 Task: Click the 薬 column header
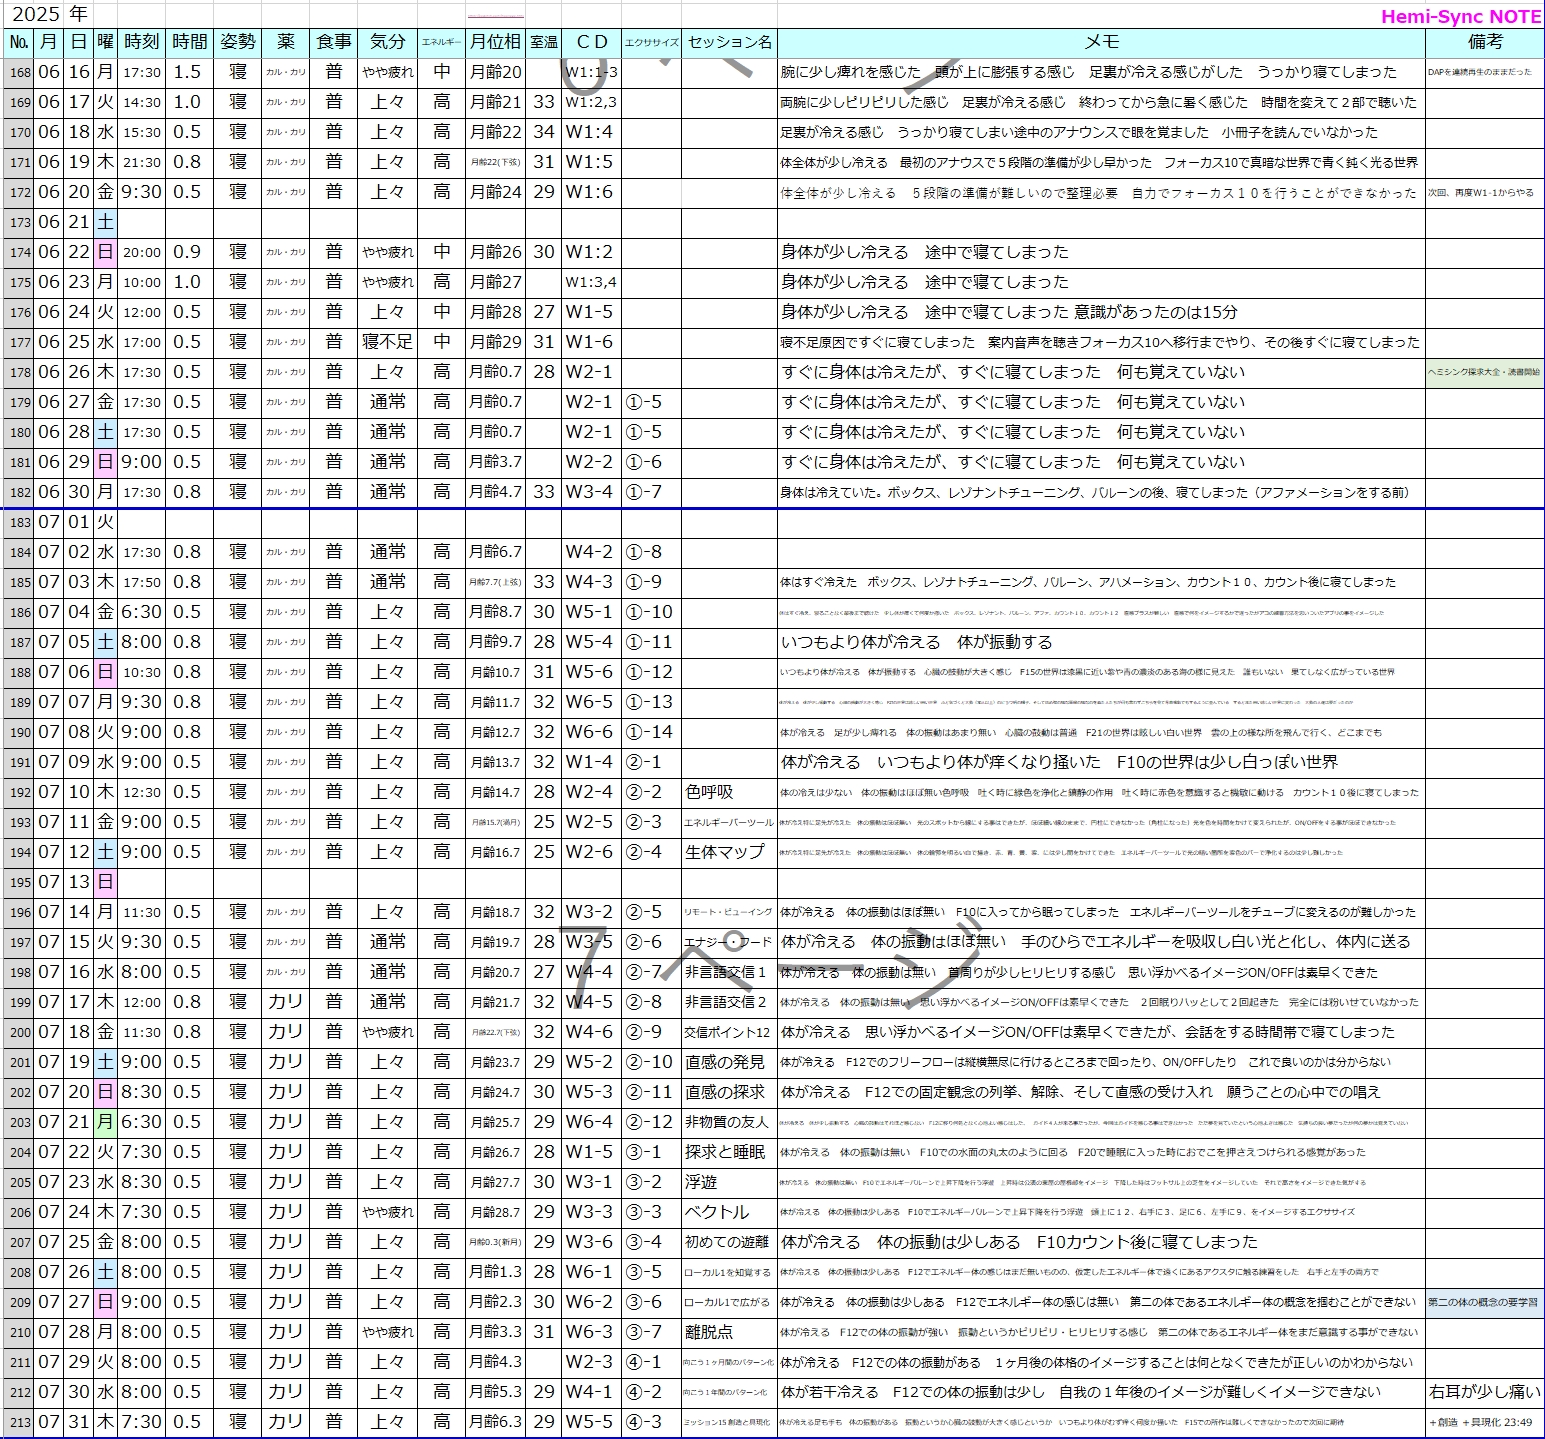pos(286,42)
